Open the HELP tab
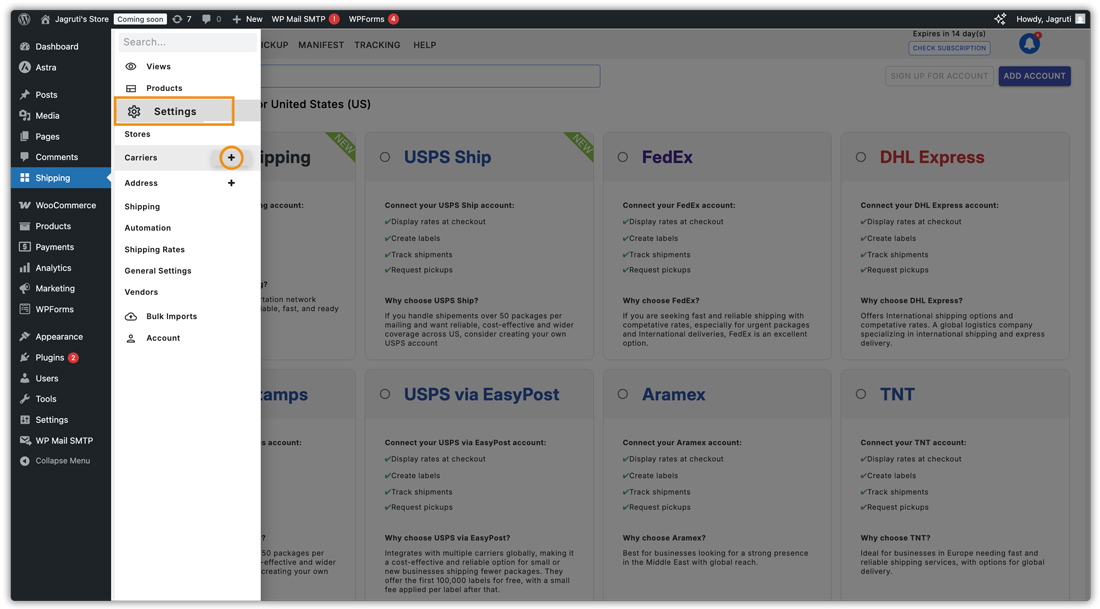The width and height of the screenshot is (1100, 609). 424,45
